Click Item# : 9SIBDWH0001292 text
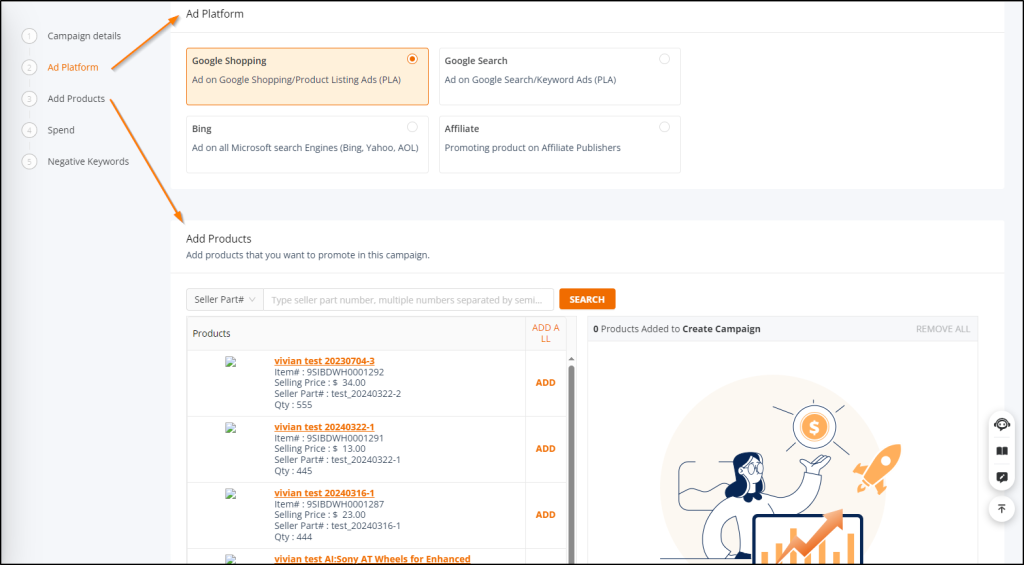 (x=329, y=372)
